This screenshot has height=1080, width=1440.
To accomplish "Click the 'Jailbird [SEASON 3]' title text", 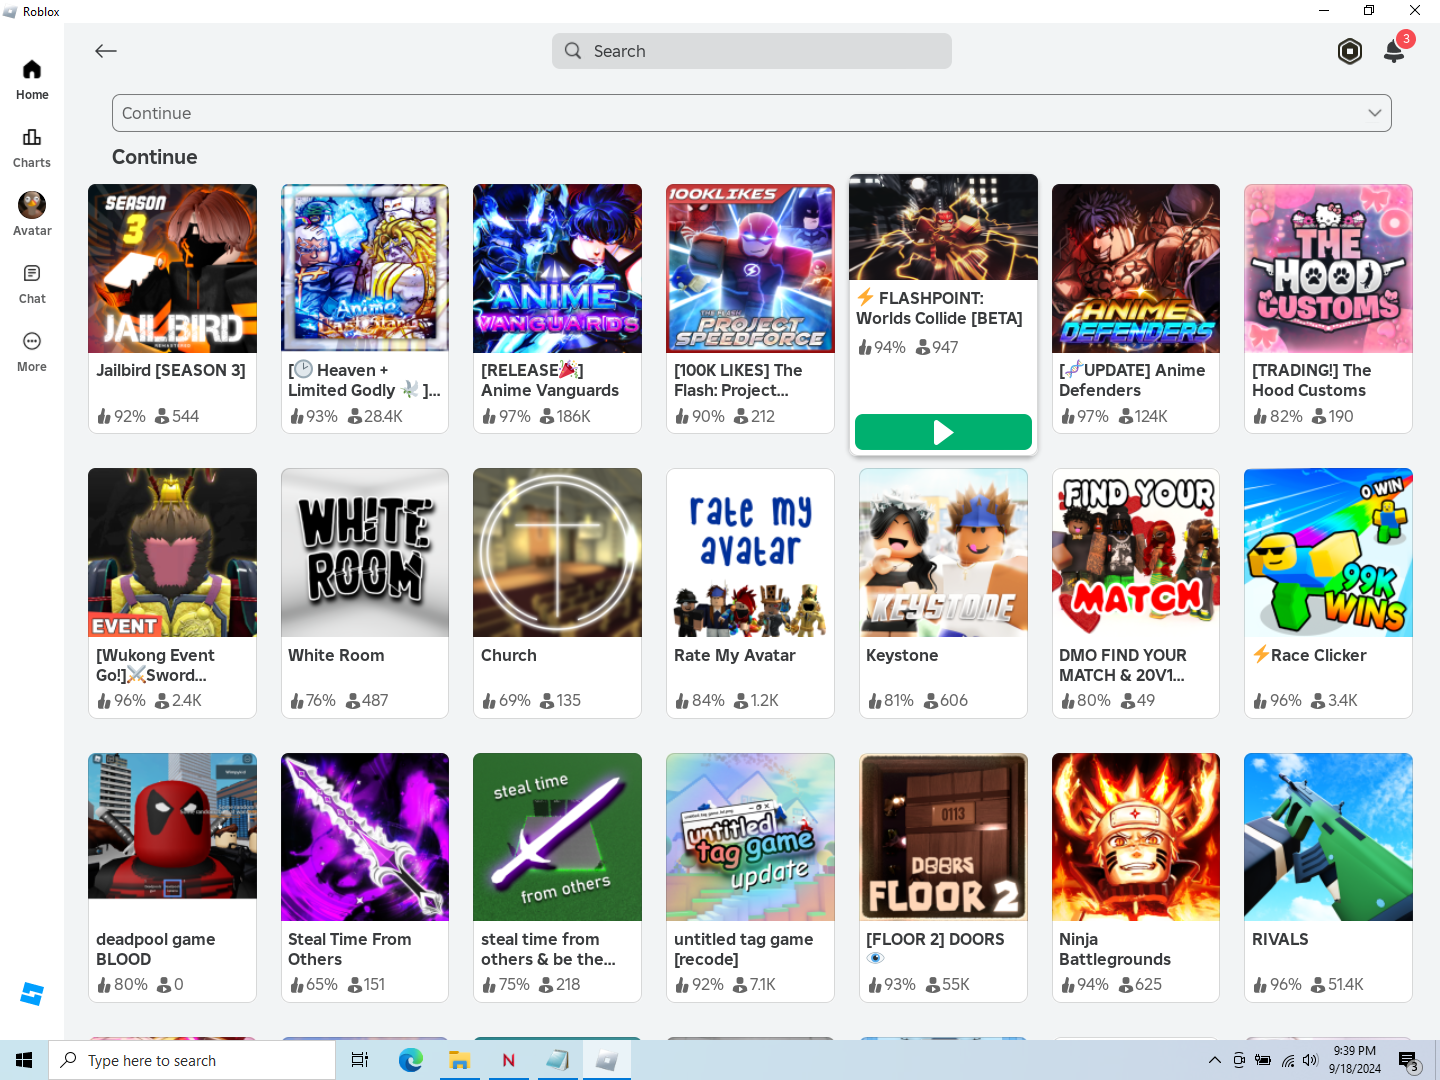I will tap(171, 370).
